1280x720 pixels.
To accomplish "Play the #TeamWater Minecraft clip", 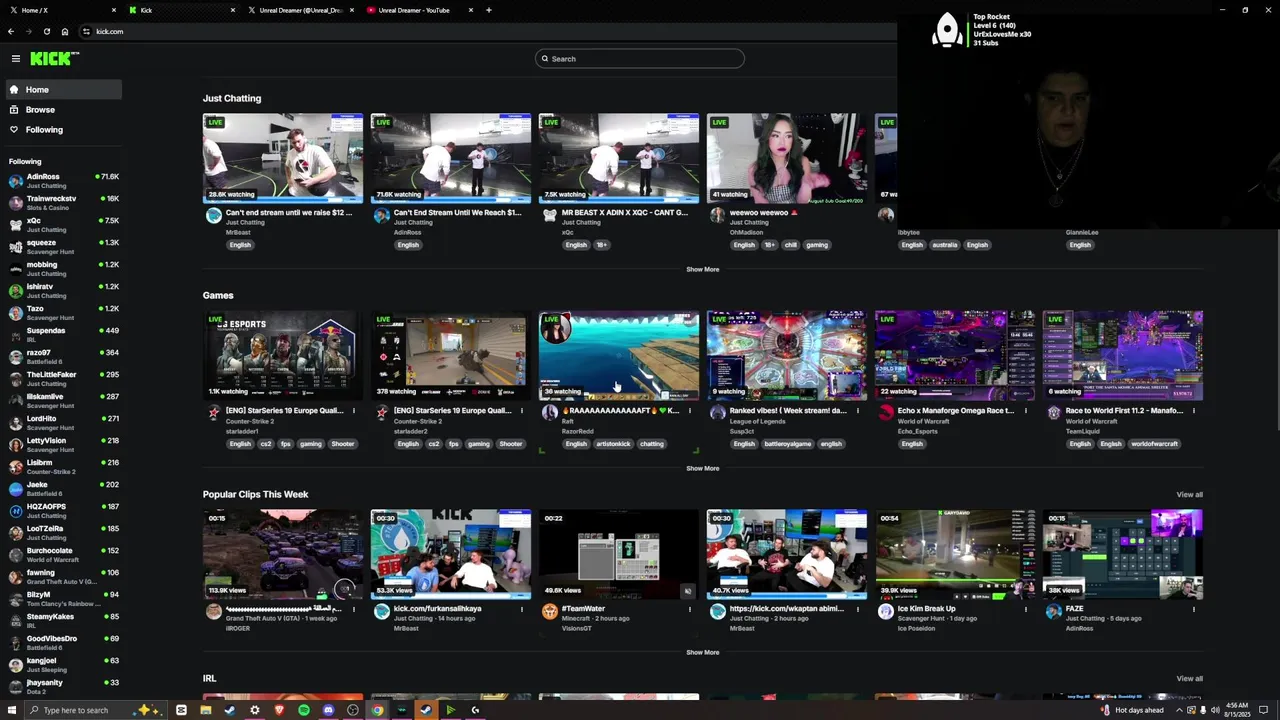I will click(x=619, y=554).
